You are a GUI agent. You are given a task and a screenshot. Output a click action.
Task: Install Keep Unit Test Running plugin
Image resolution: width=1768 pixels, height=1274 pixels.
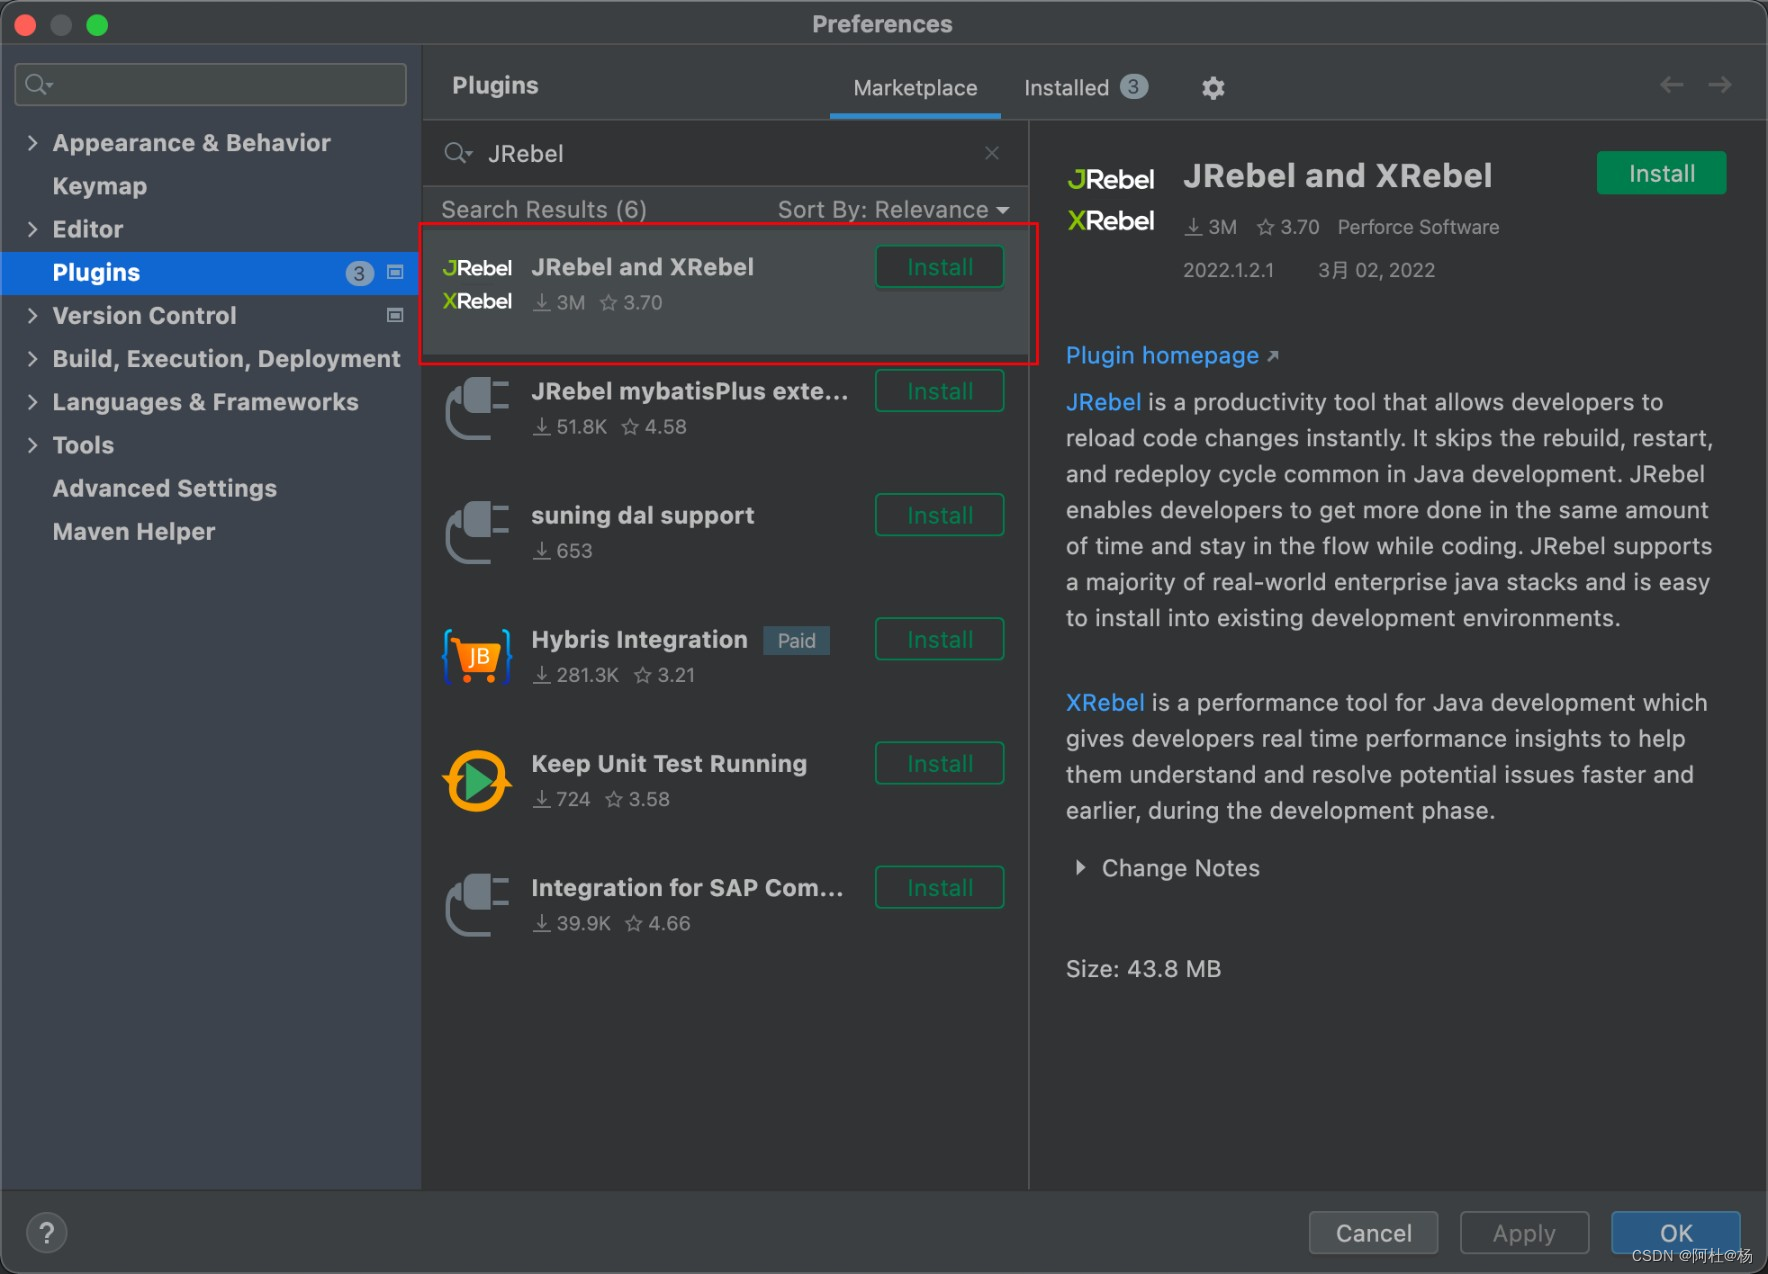[x=940, y=763]
